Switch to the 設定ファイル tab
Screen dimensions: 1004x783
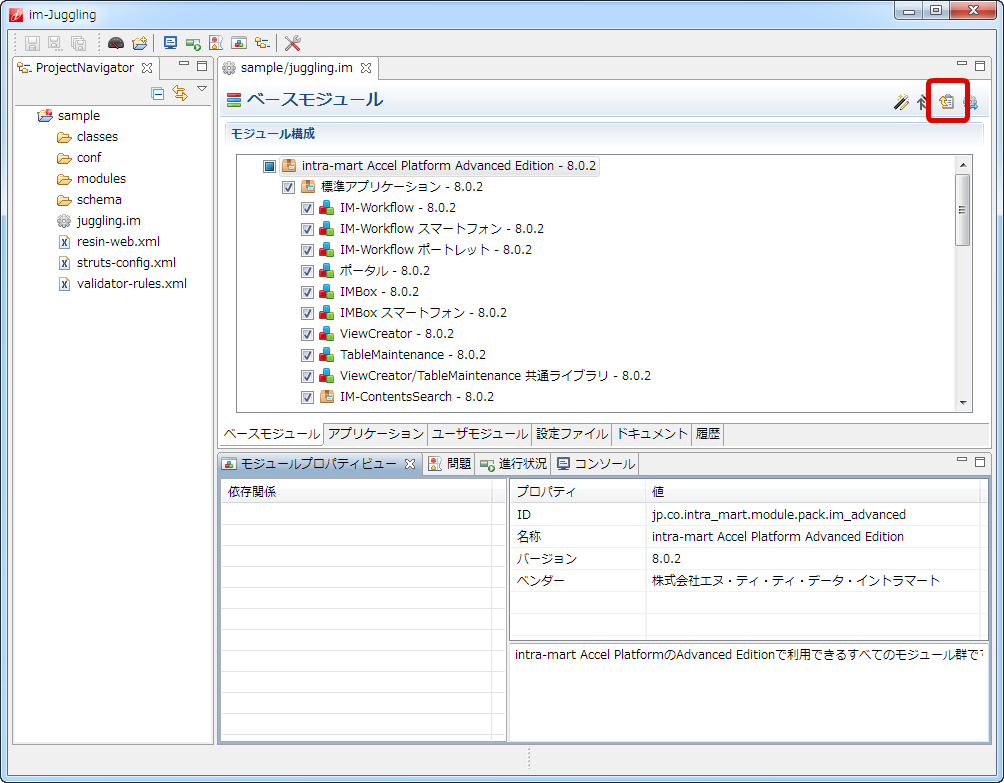tap(572, 434)
